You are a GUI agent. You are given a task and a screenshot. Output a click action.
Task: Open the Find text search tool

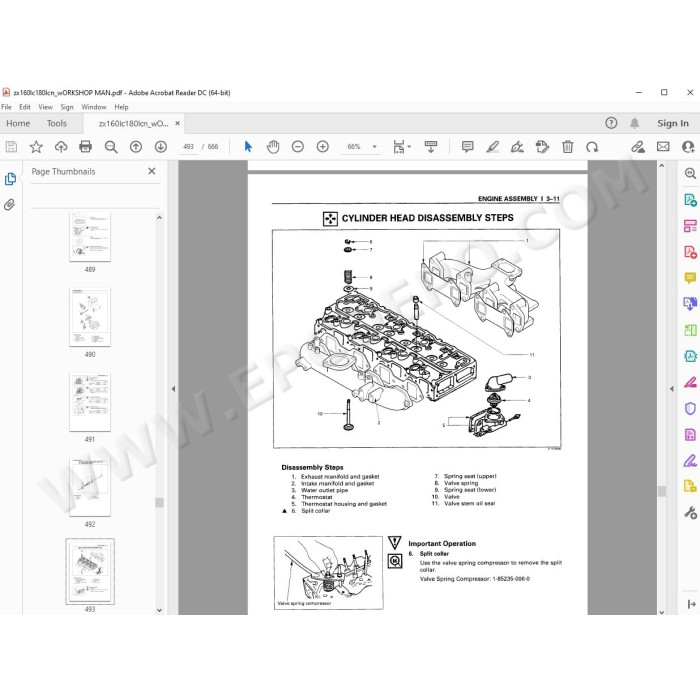point(111,147)
